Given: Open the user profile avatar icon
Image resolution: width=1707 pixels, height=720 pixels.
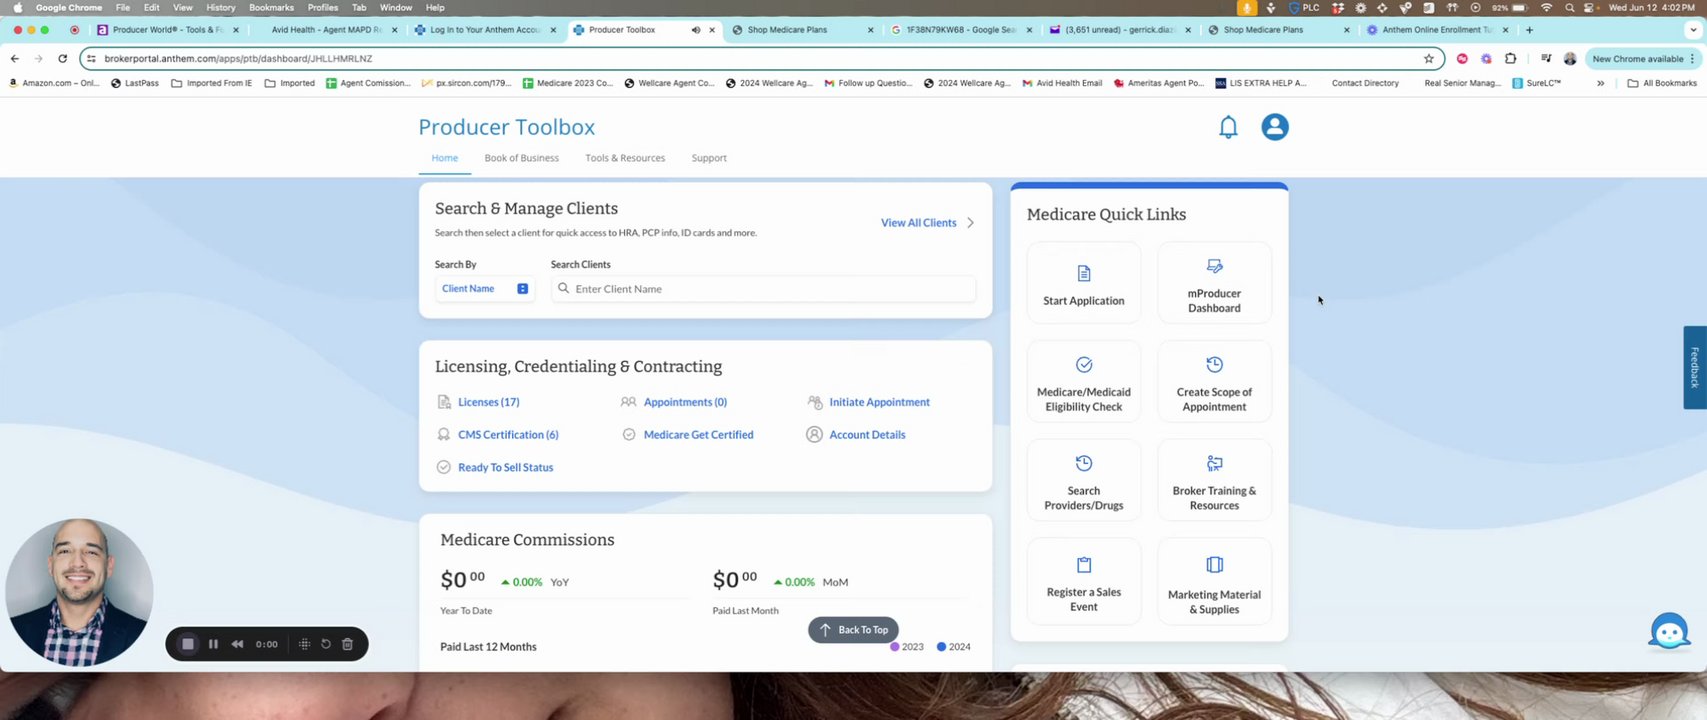Looking at the screenshot, I should coord(1275,127).
